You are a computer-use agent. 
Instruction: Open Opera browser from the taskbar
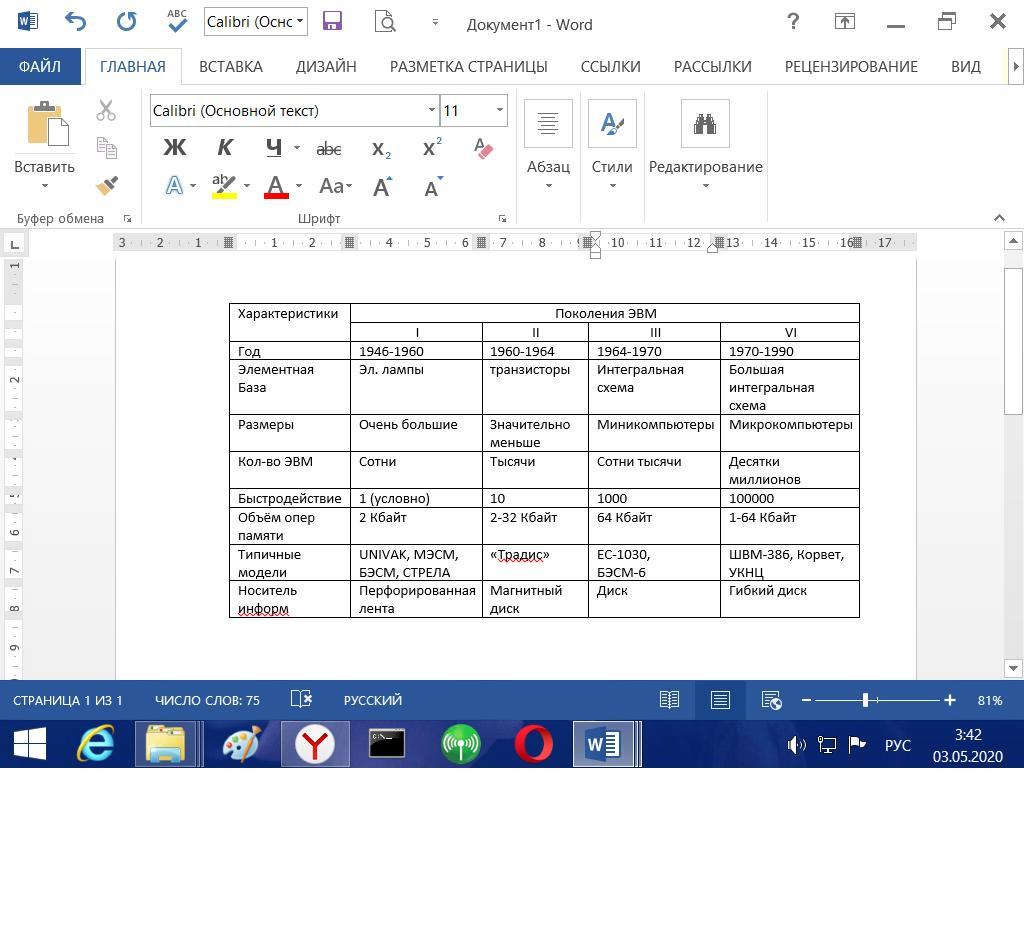(533, 744)
